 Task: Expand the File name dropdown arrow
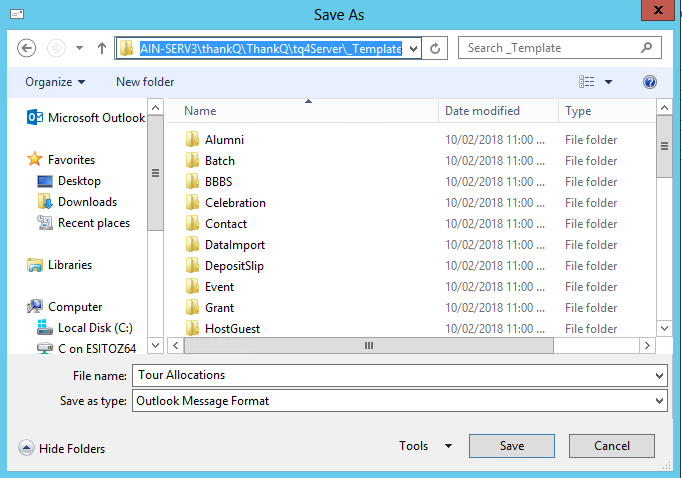tap(658, 376)
